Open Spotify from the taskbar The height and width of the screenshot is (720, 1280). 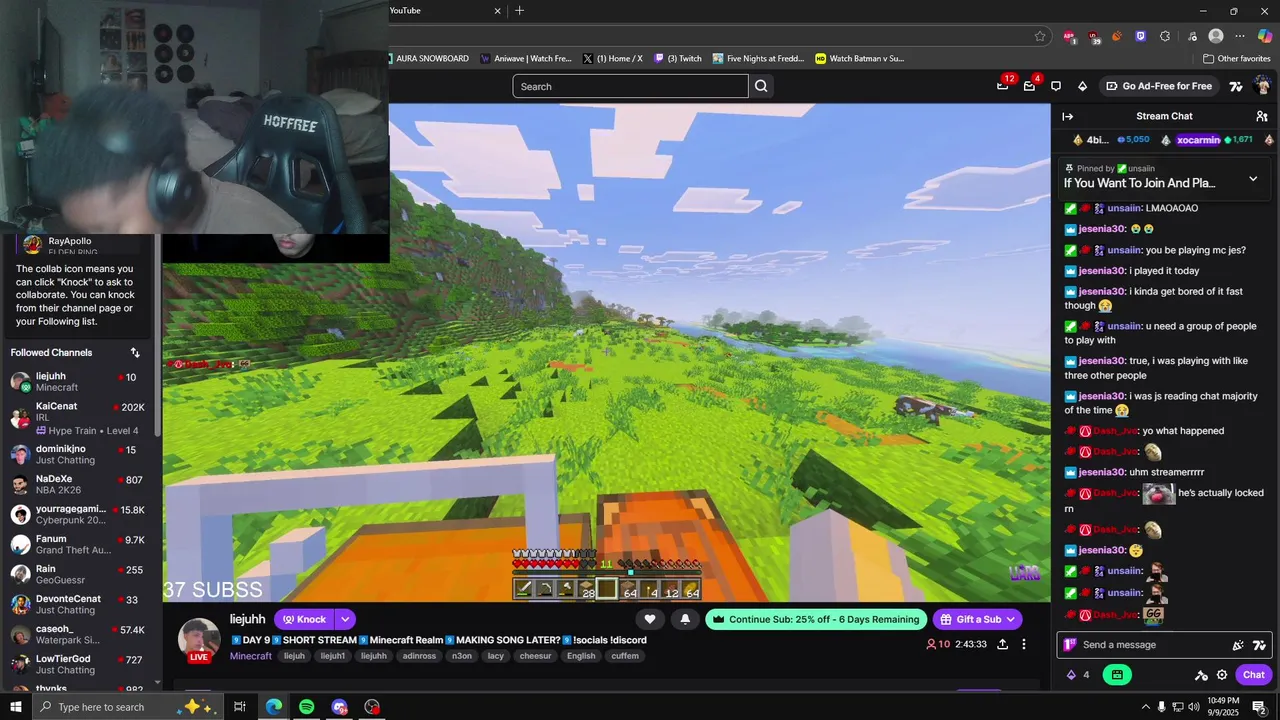point(307,707)
